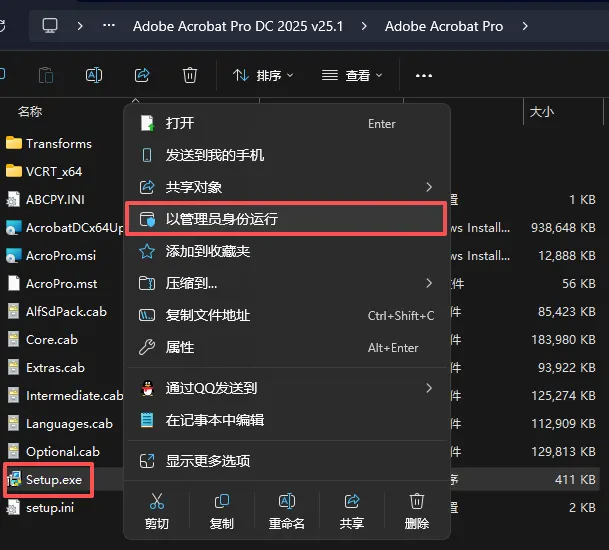Click the toolbar Delete trash icon
This screenshot has height=550, width=609.
click(190, 75)
